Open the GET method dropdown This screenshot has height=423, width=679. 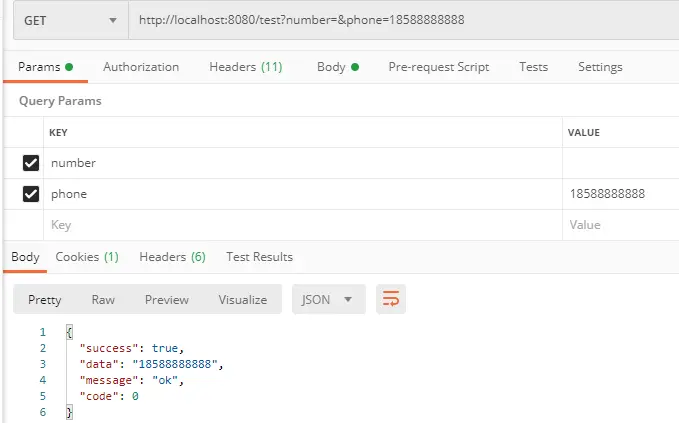[71, 20]
